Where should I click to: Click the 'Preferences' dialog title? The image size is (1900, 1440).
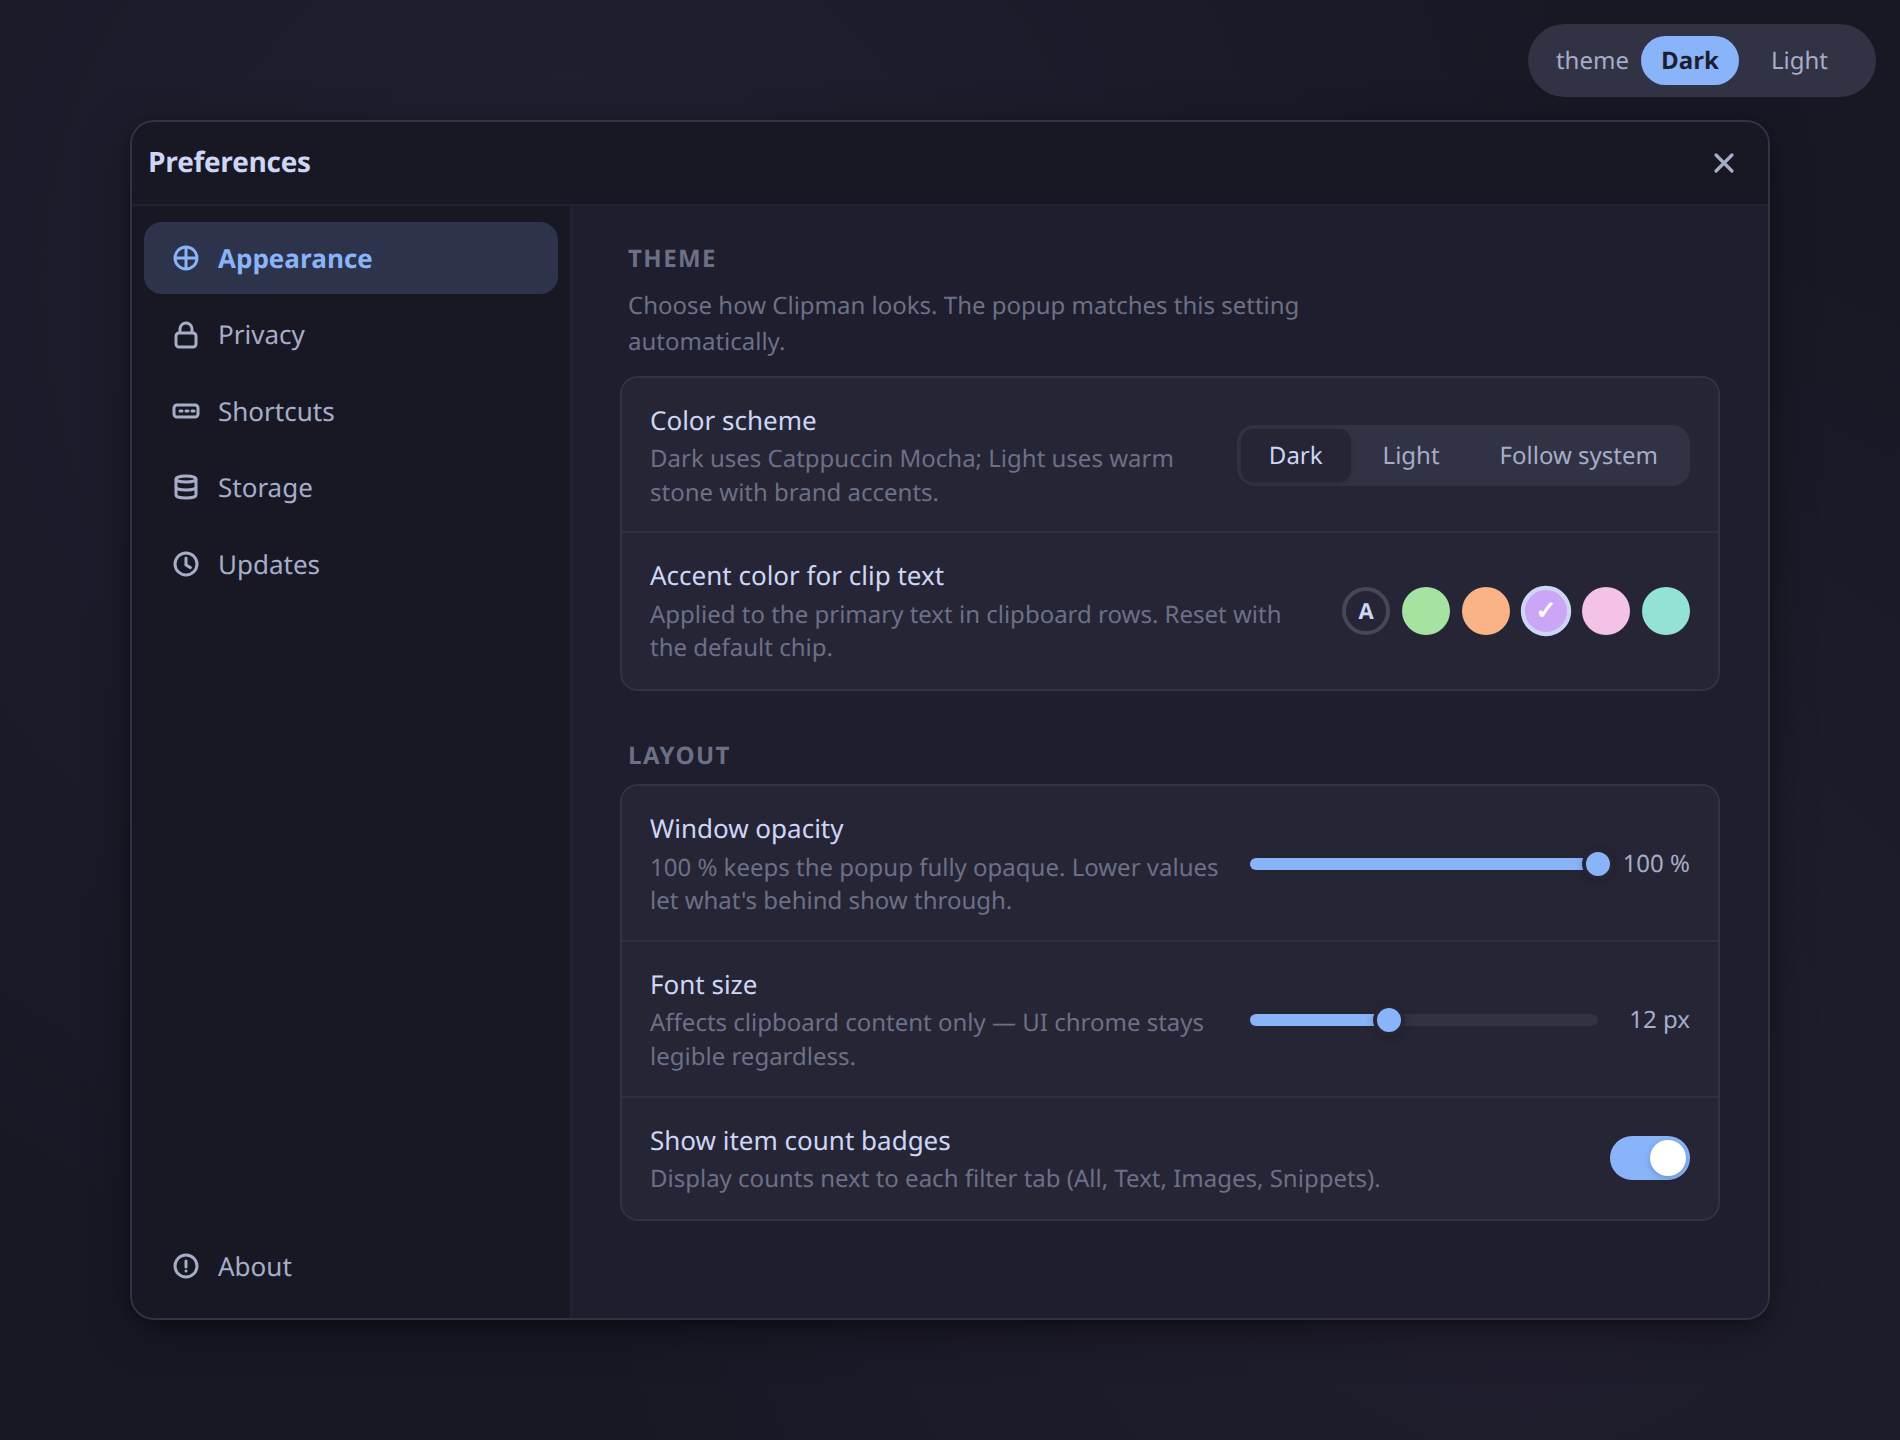(x=229, y=162)
